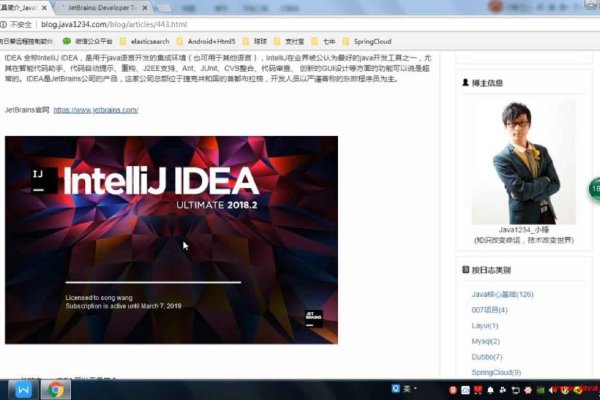Screen dimensions: 600x400
Task: Open the 007项目(4) category
Action: [489, 310]
